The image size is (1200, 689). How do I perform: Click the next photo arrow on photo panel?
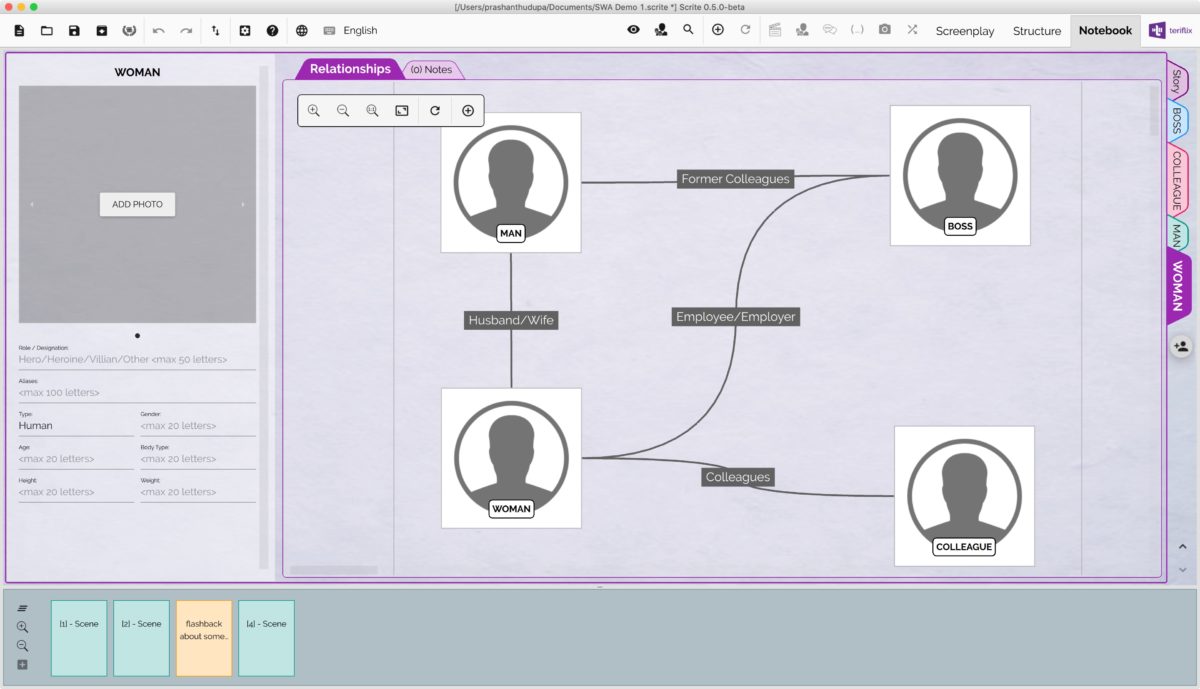click(243, 205)
